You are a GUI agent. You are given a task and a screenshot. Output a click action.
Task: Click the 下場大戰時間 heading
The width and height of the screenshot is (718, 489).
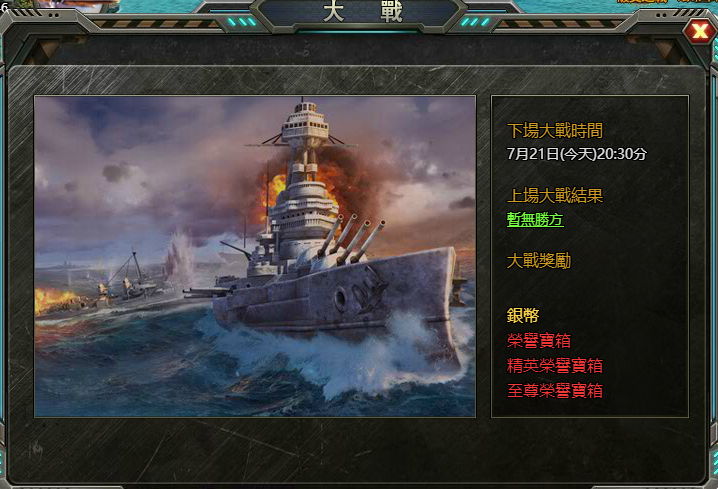click(555, 131)
